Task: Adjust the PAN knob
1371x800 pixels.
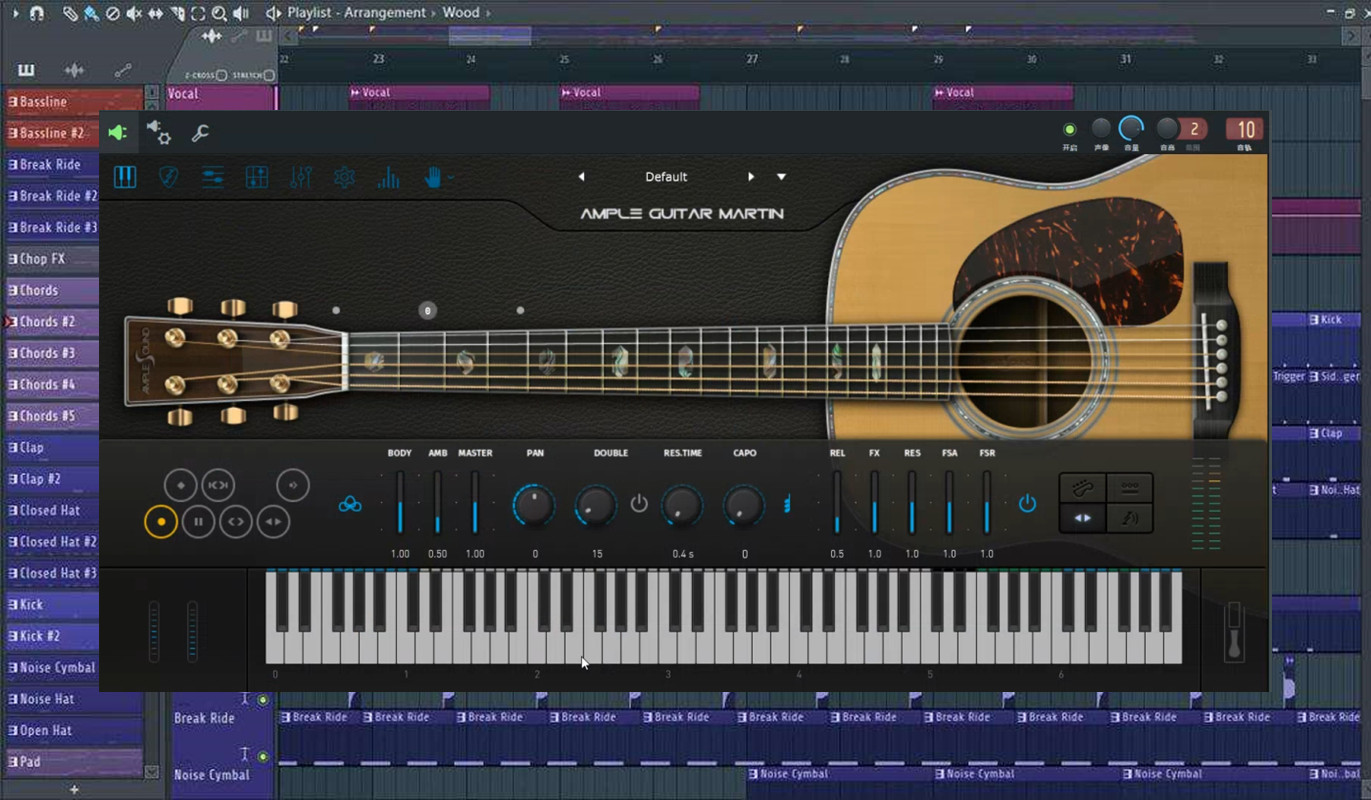Action: point(534,505)
